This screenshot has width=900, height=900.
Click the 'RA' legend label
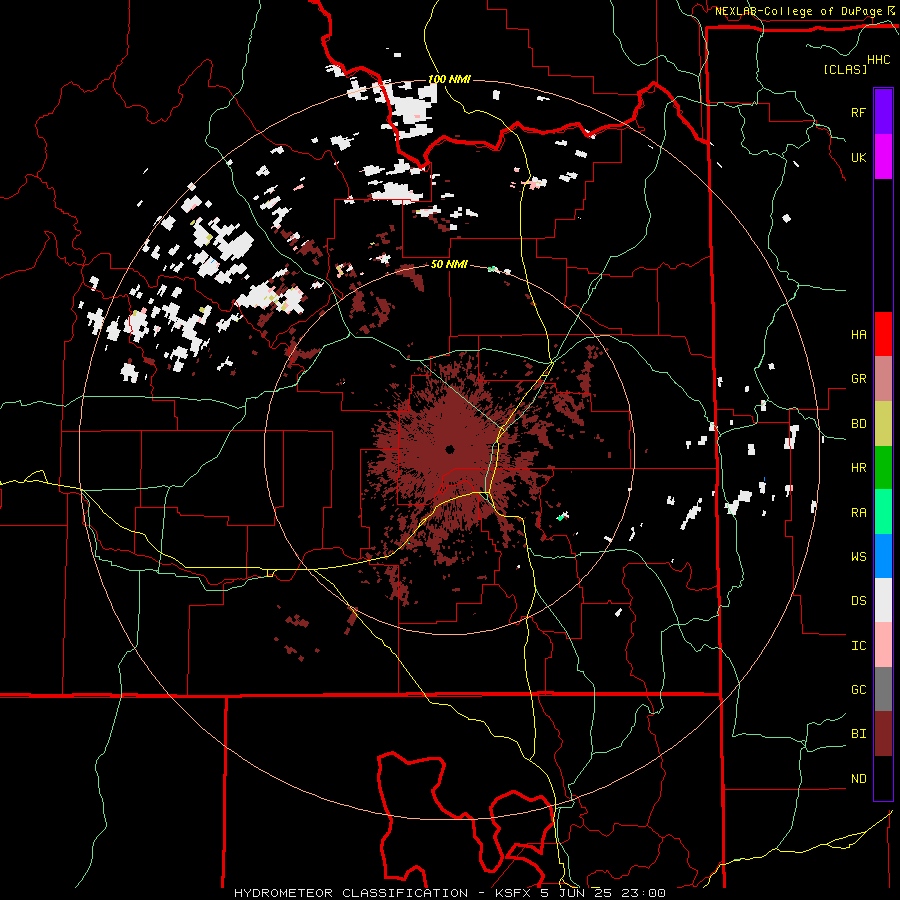(x=858, y=513)
